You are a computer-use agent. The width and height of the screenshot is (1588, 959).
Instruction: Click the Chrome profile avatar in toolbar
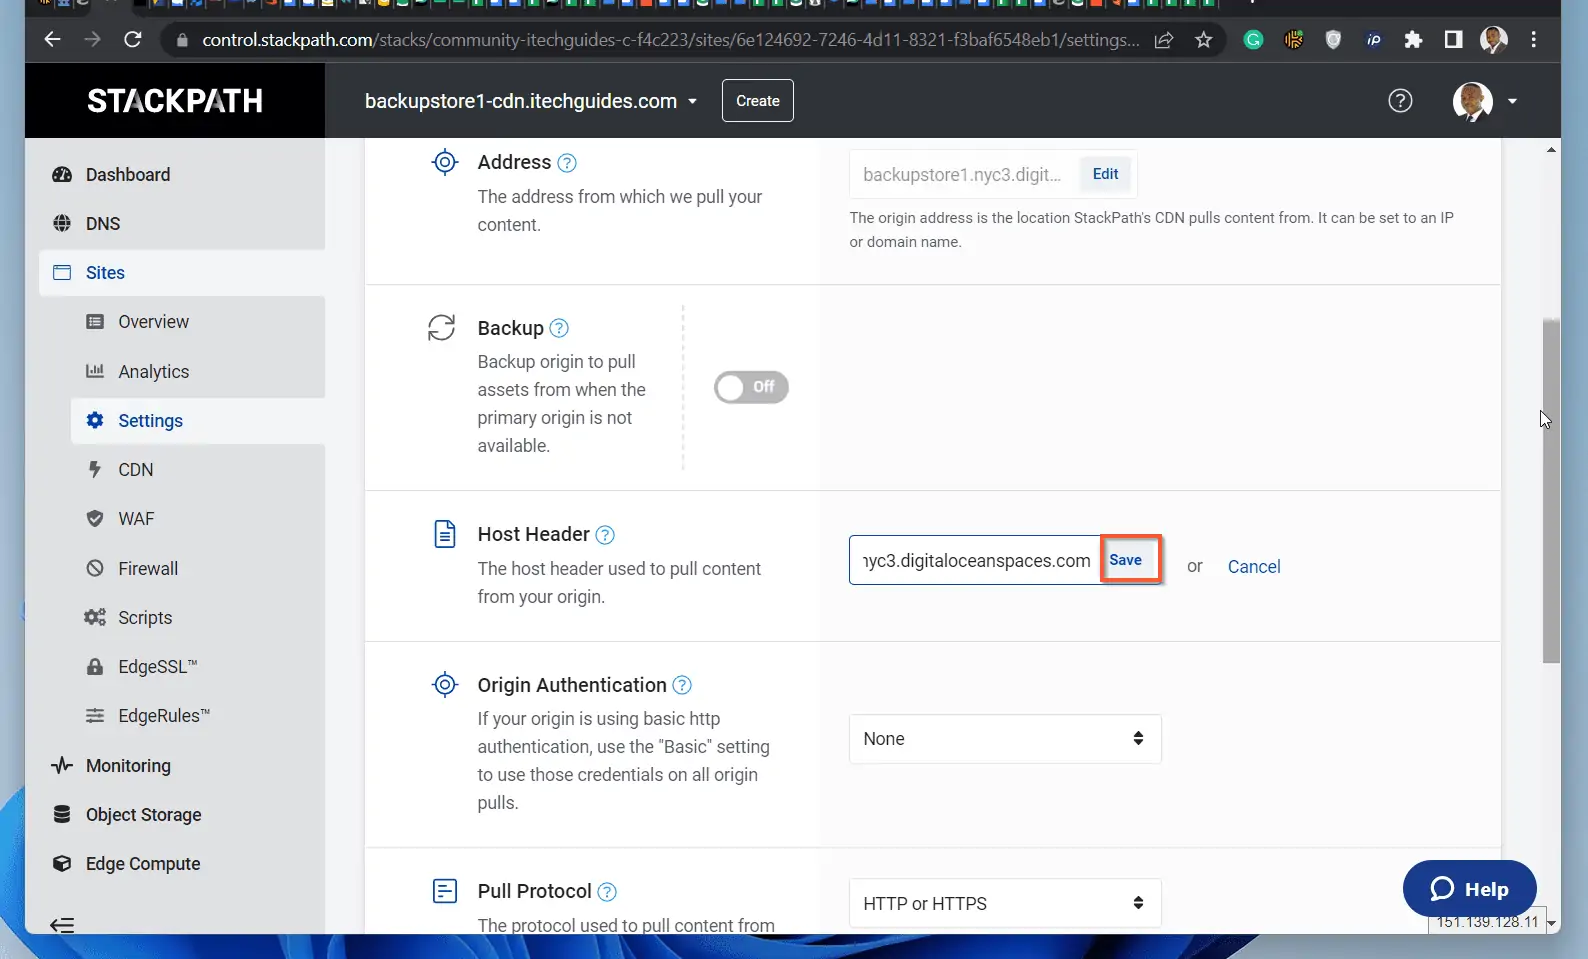(x=1493, y=40)
